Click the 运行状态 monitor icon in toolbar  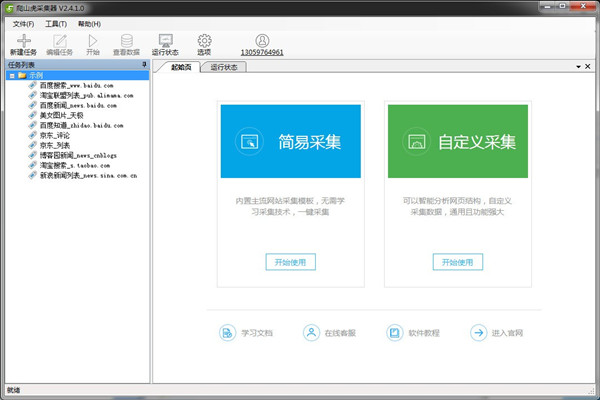(165, 41)
